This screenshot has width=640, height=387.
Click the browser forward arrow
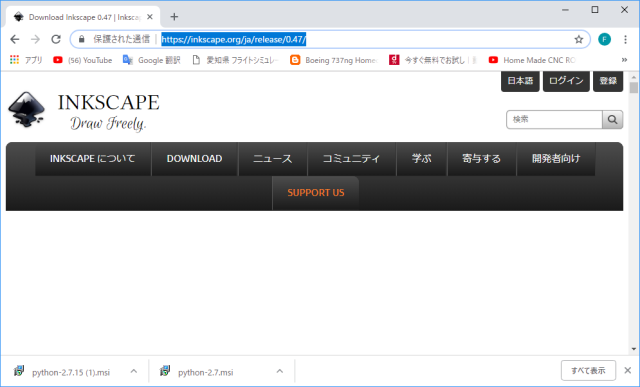[36, 39]
